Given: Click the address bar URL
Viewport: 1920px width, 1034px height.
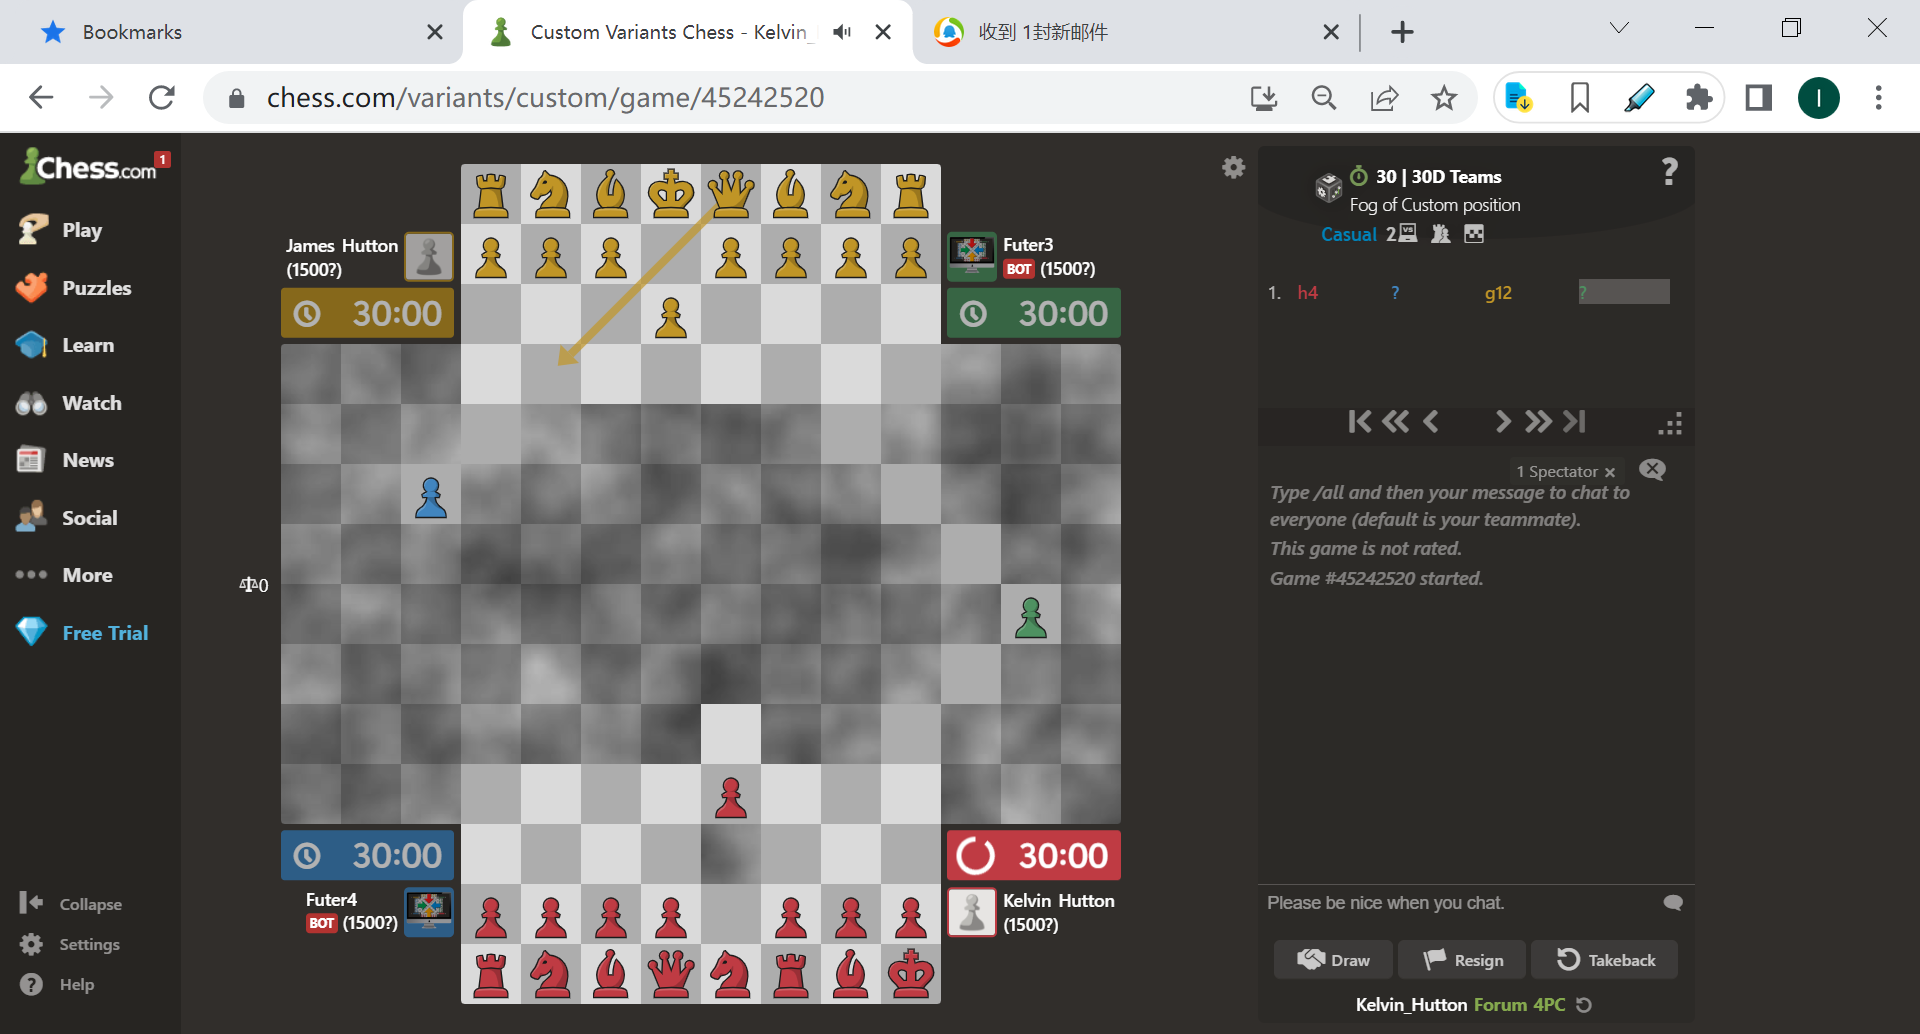Looking at the screenshot, I should pyautogui.click(x=546, y=98).
